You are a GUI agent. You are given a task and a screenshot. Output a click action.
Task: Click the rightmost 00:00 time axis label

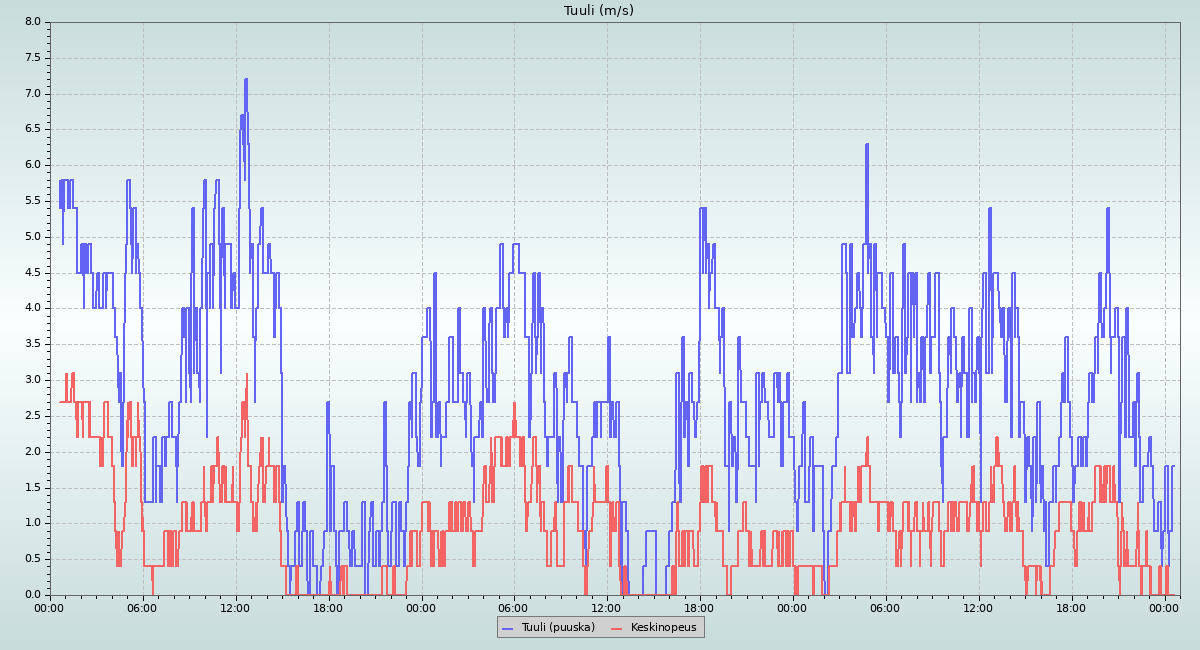point(1164,607)
